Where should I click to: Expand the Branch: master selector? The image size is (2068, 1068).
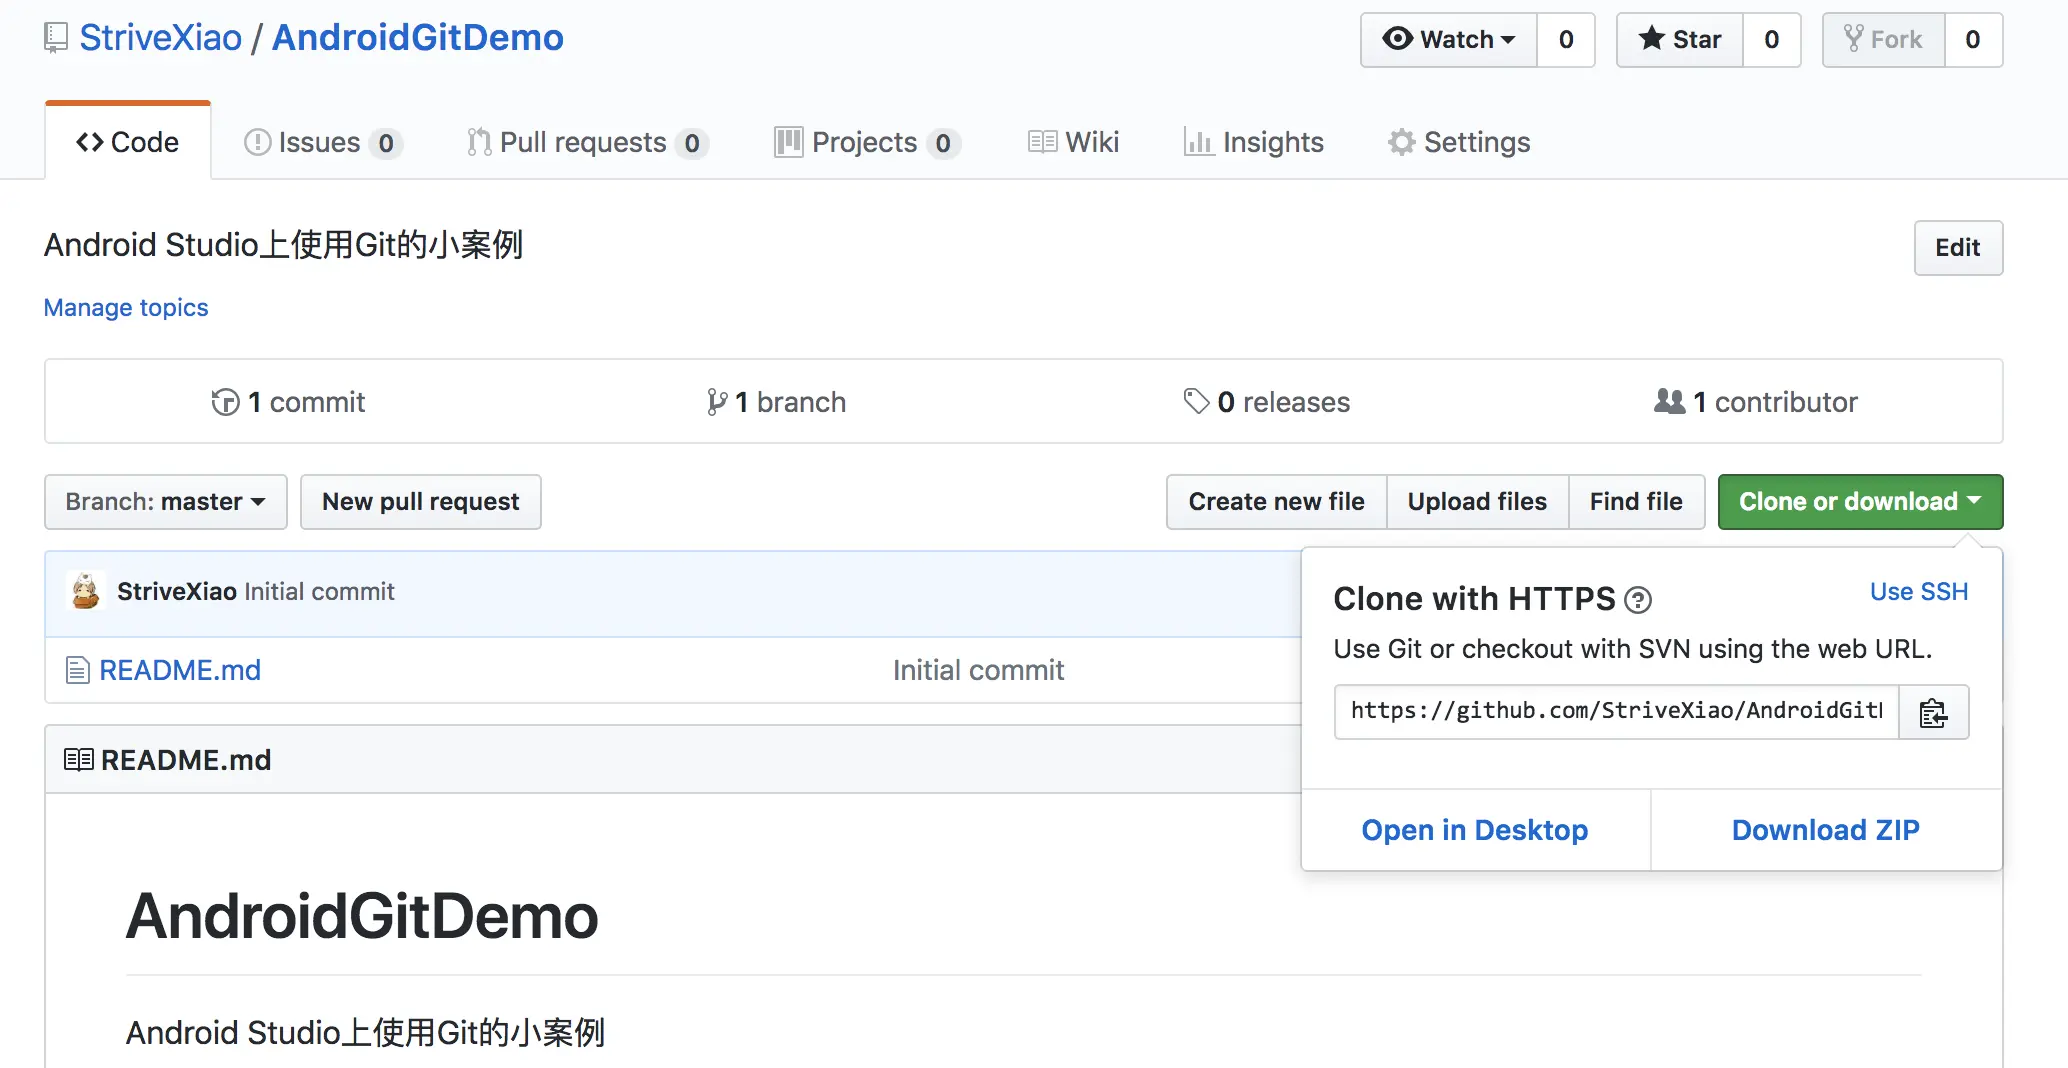pyautogui.click(x=166, y=502)
